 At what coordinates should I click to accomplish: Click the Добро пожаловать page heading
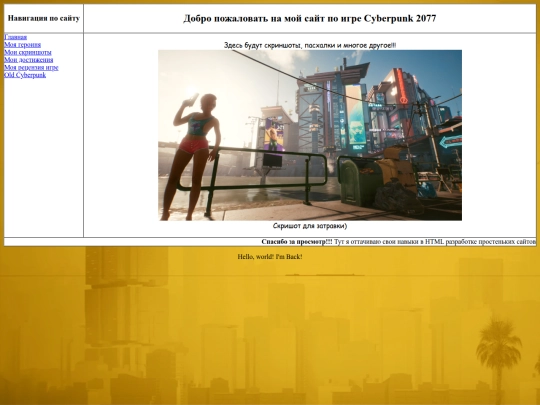(310, 18)
